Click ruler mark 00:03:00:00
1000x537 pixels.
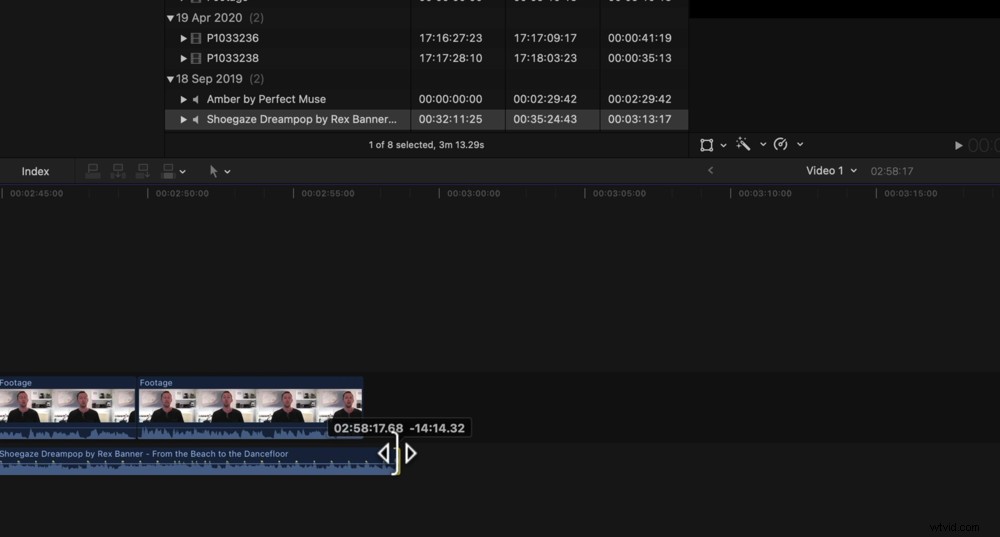pyautogui.click(x=473, y=193)
